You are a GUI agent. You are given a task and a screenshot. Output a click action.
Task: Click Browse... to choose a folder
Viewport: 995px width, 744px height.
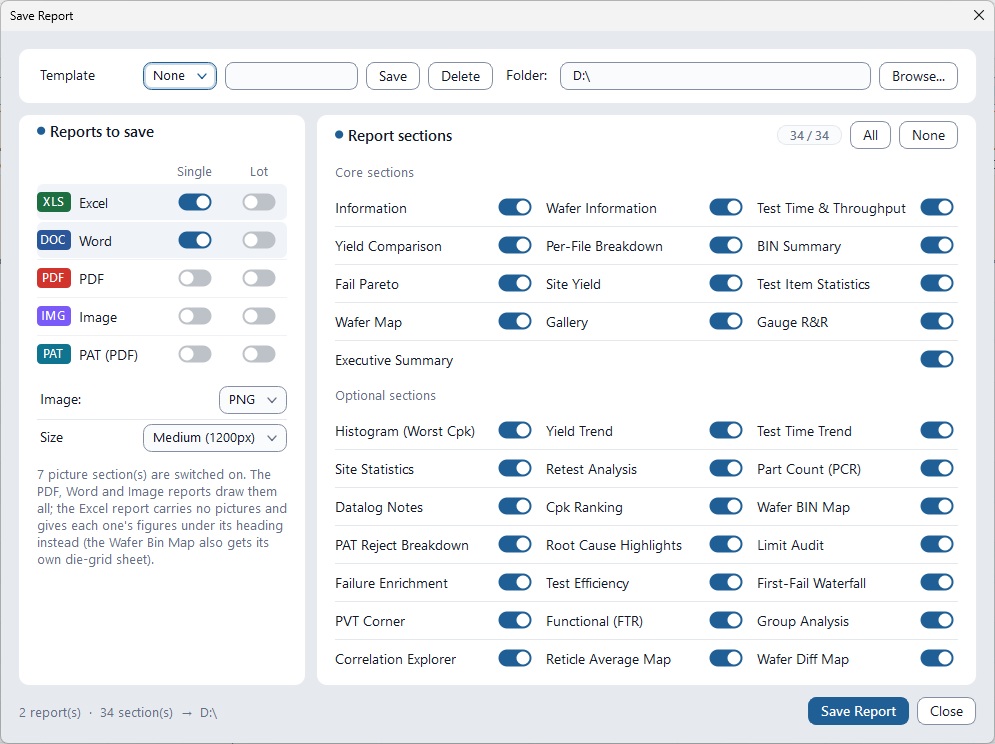[x=918, y=76]
